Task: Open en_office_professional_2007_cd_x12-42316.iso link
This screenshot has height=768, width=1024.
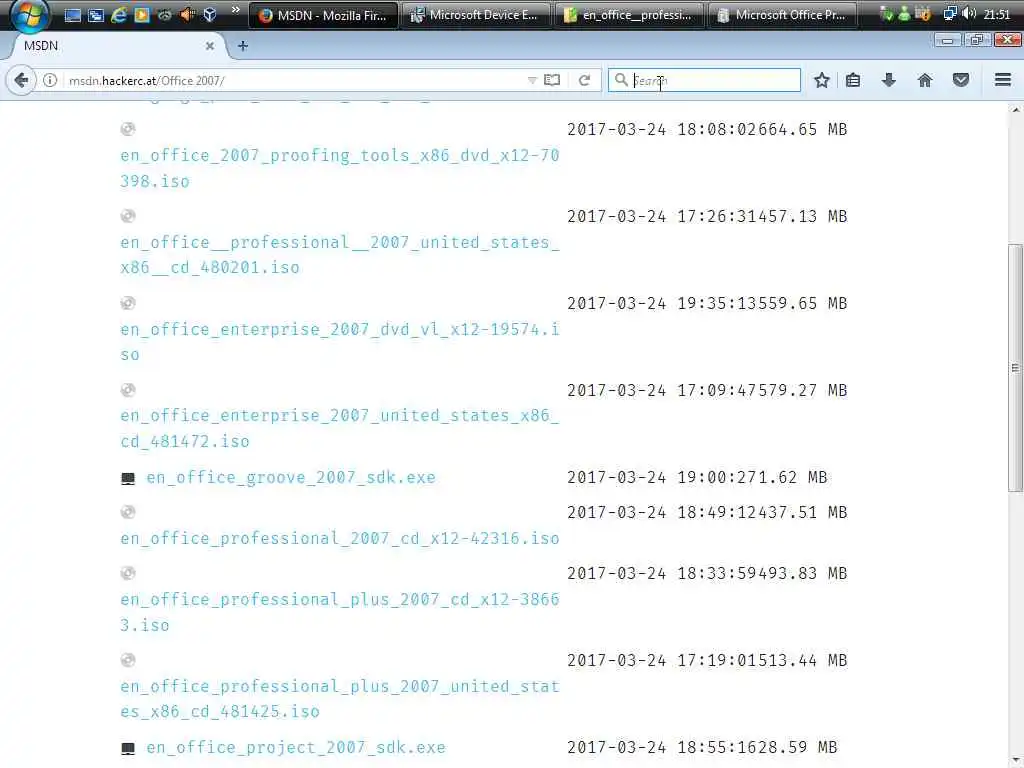Action: (340, 539)
